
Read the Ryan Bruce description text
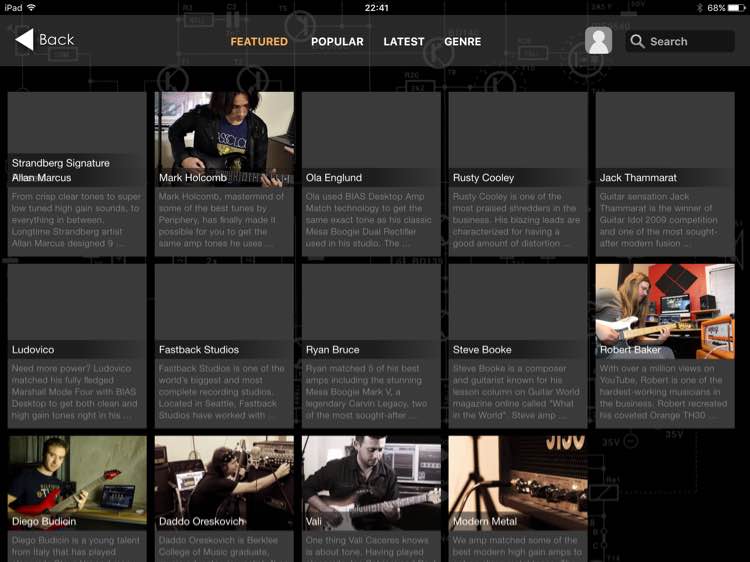(x=366, y=392)
